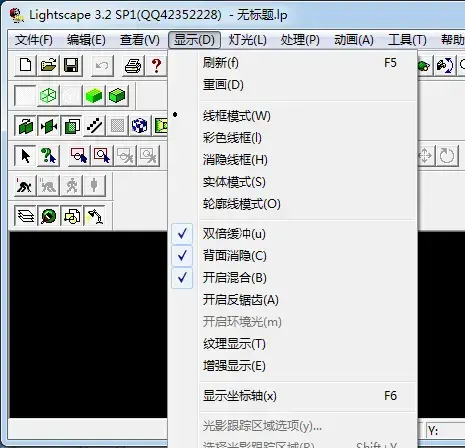Choose the green question mark query tool
The width and height of the screenshot is (465, 448).
coord(49,156)
